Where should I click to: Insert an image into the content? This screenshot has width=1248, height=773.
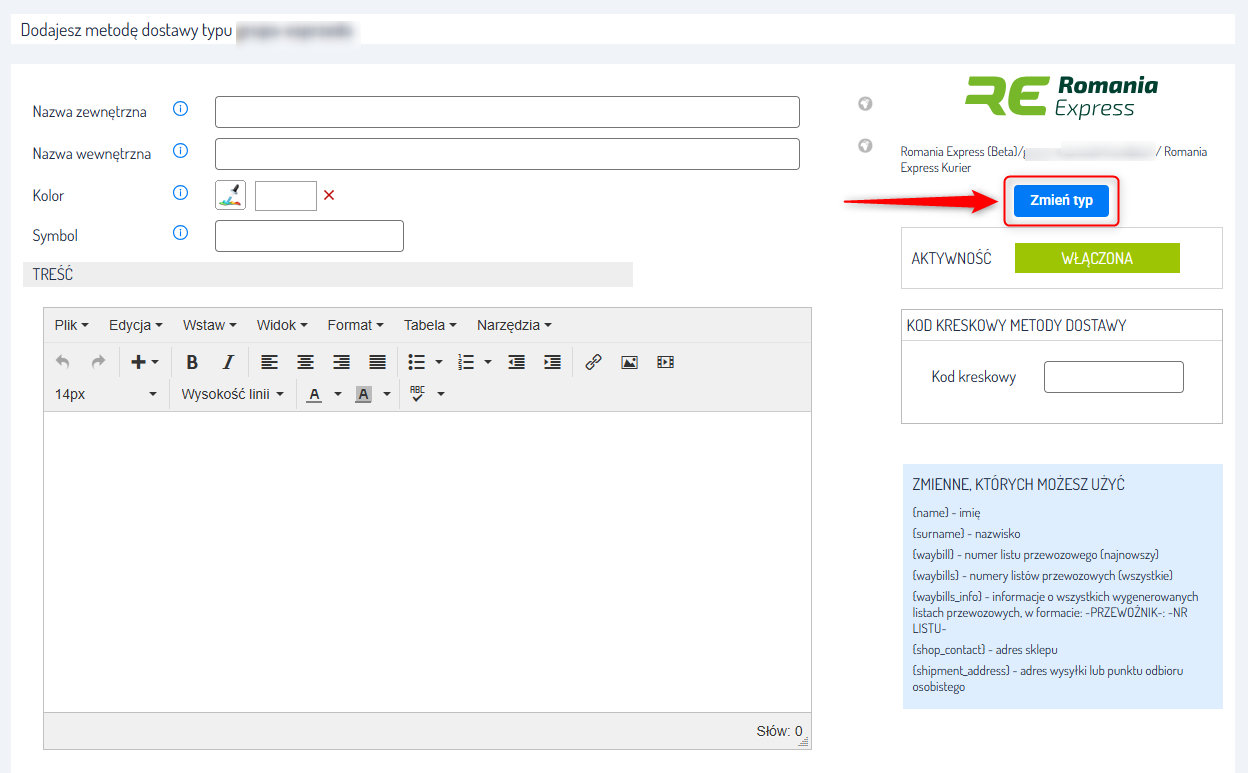[x=629, y=362]
